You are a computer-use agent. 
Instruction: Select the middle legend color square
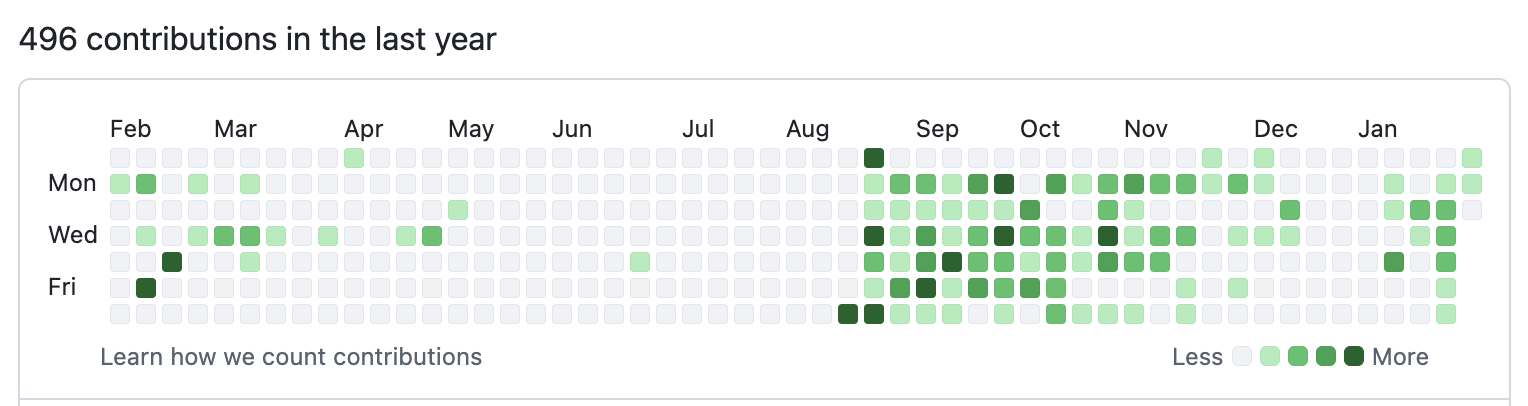(1299, 356)
